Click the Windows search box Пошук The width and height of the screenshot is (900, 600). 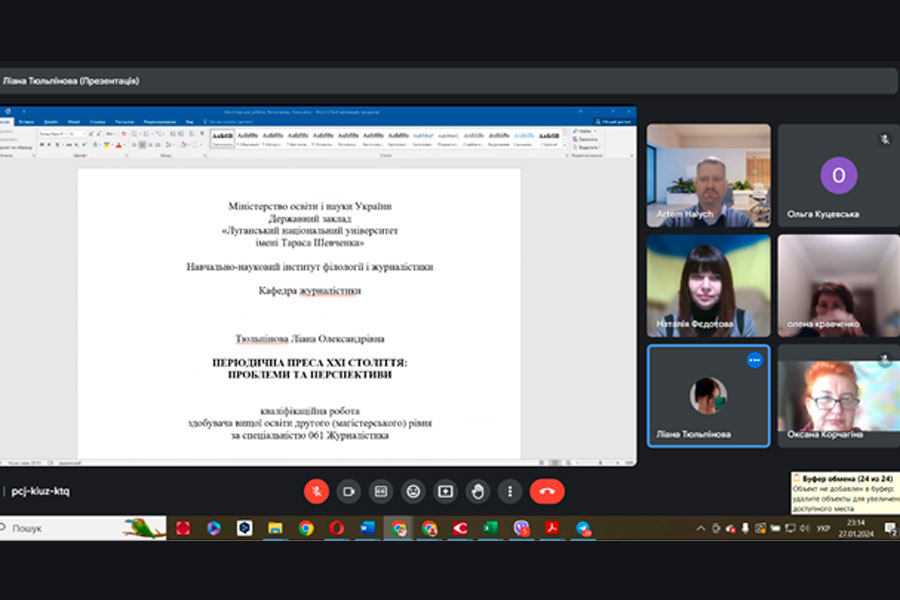[83, 528]
